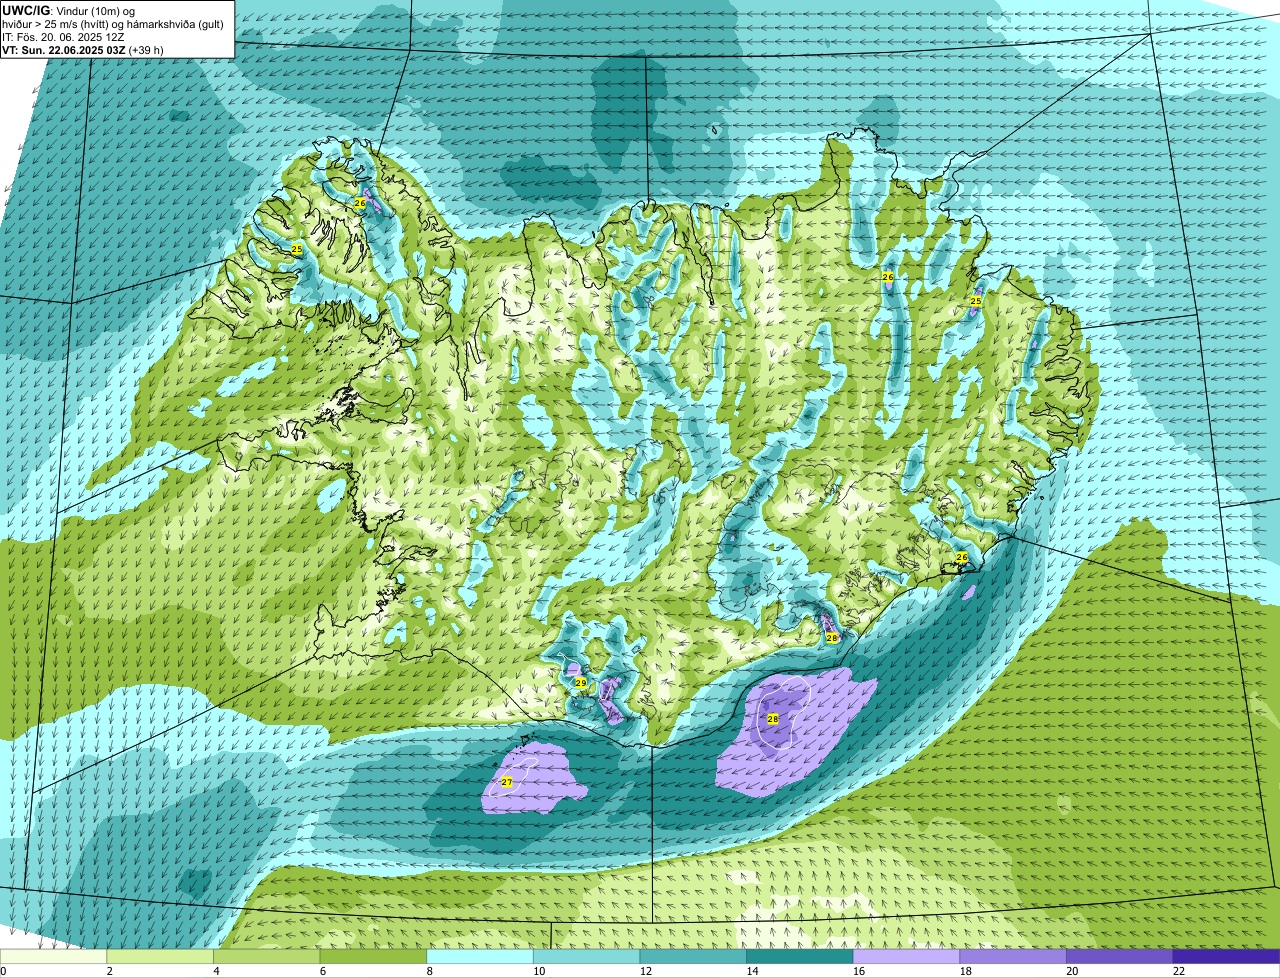
Task: Click the legend scale label "20"
Action: click(x=1072, y=971)
